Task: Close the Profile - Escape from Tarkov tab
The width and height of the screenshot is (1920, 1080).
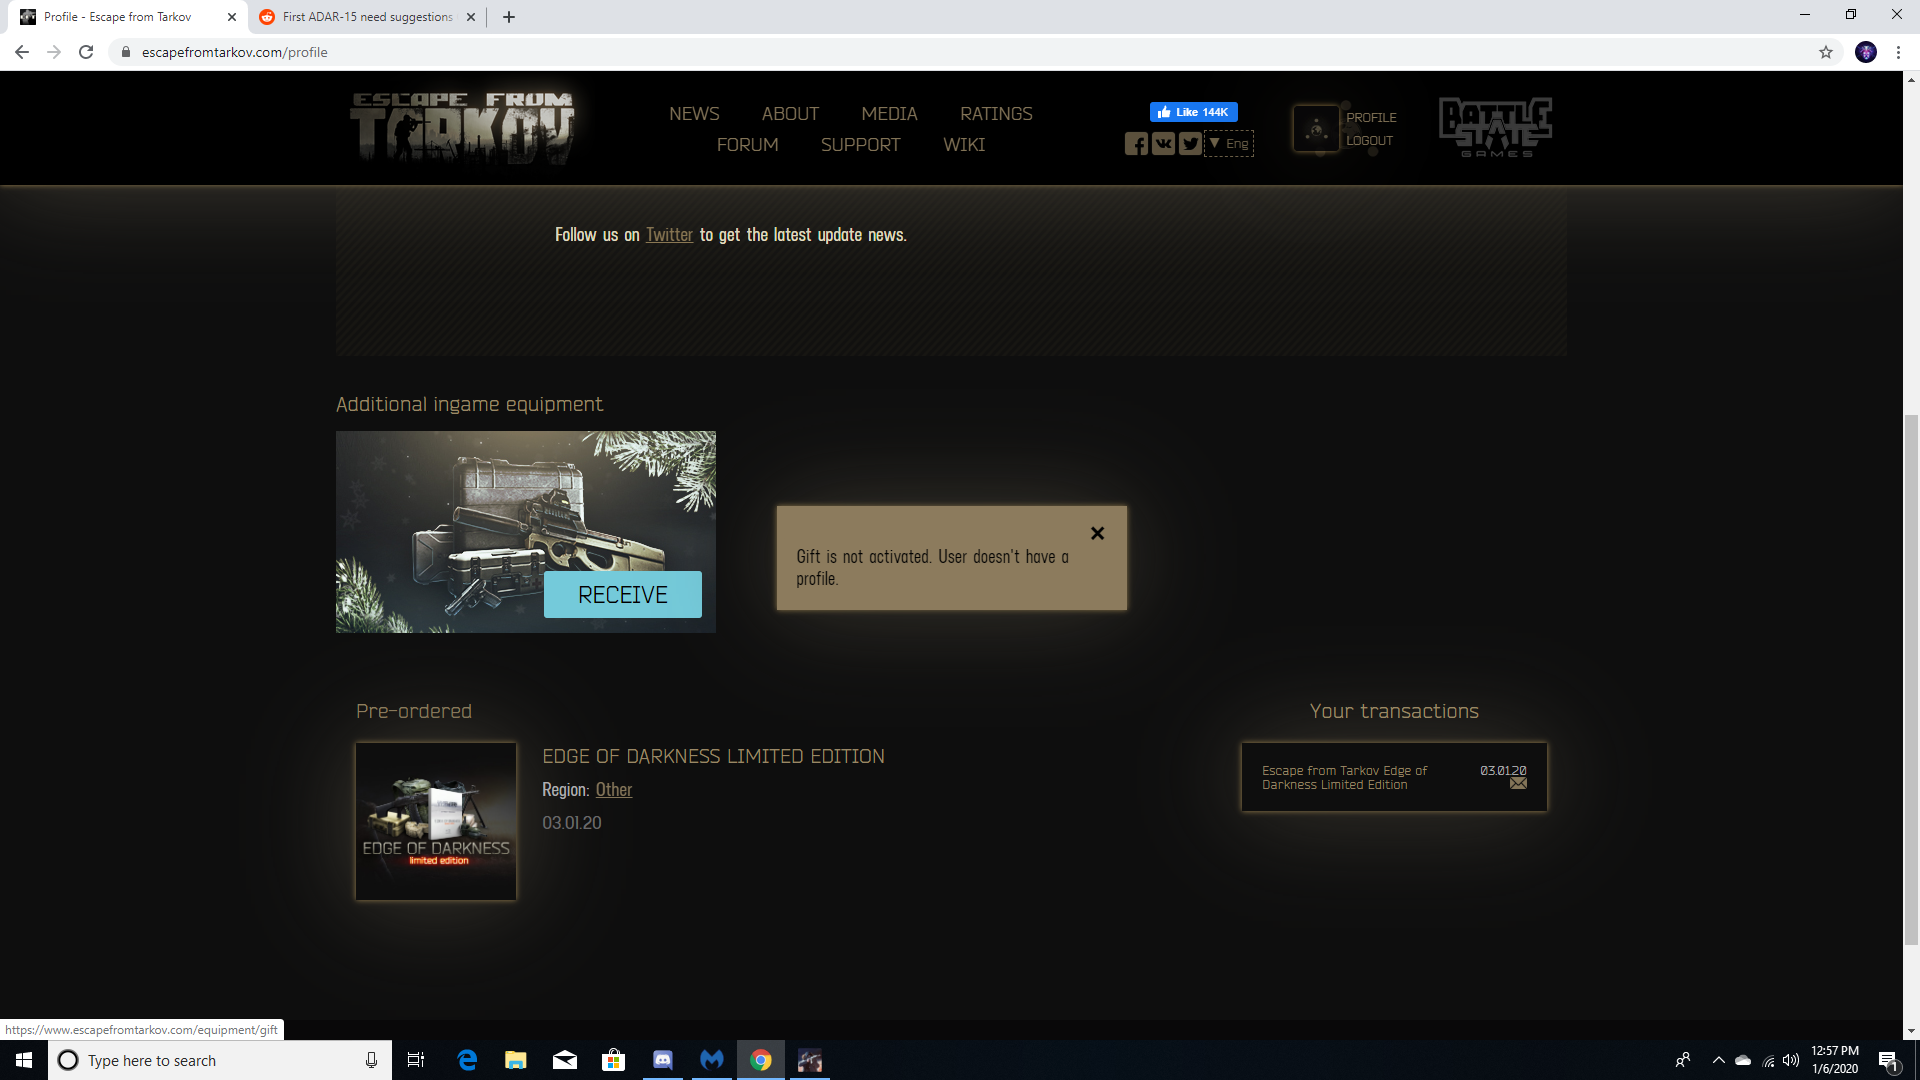Action: click(232, 17)
